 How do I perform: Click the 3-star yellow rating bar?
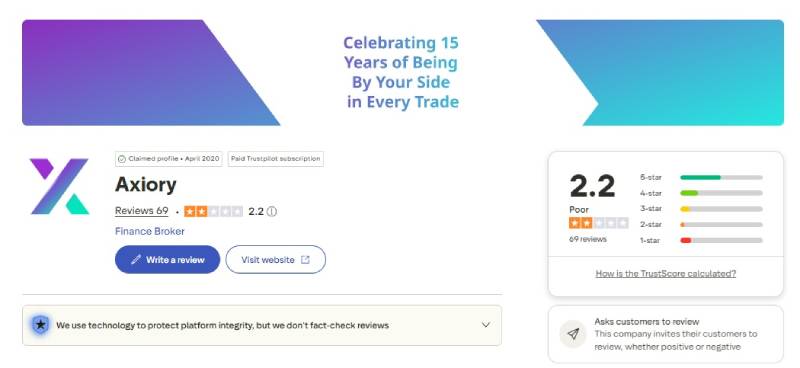point(721,209)
